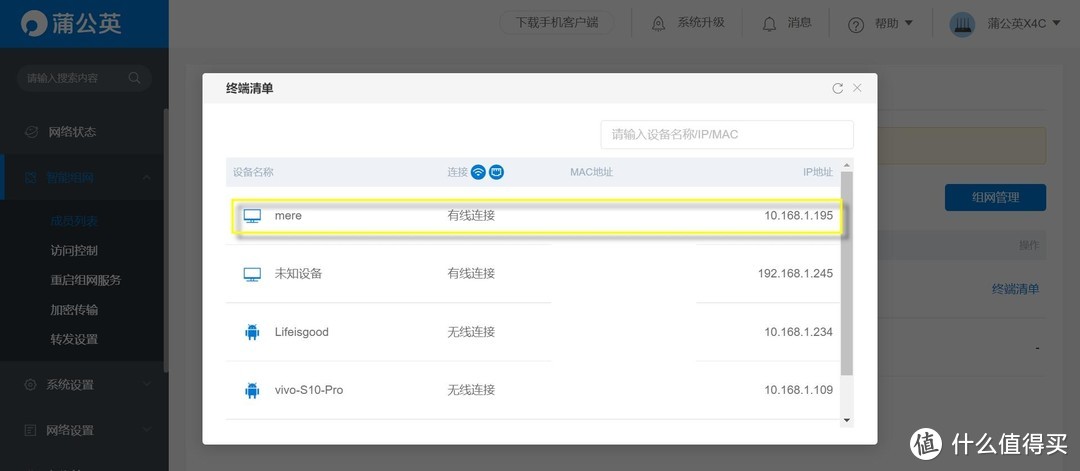
Task: Open 重启组网服务 in sidebar
Action: click(86, 280)
